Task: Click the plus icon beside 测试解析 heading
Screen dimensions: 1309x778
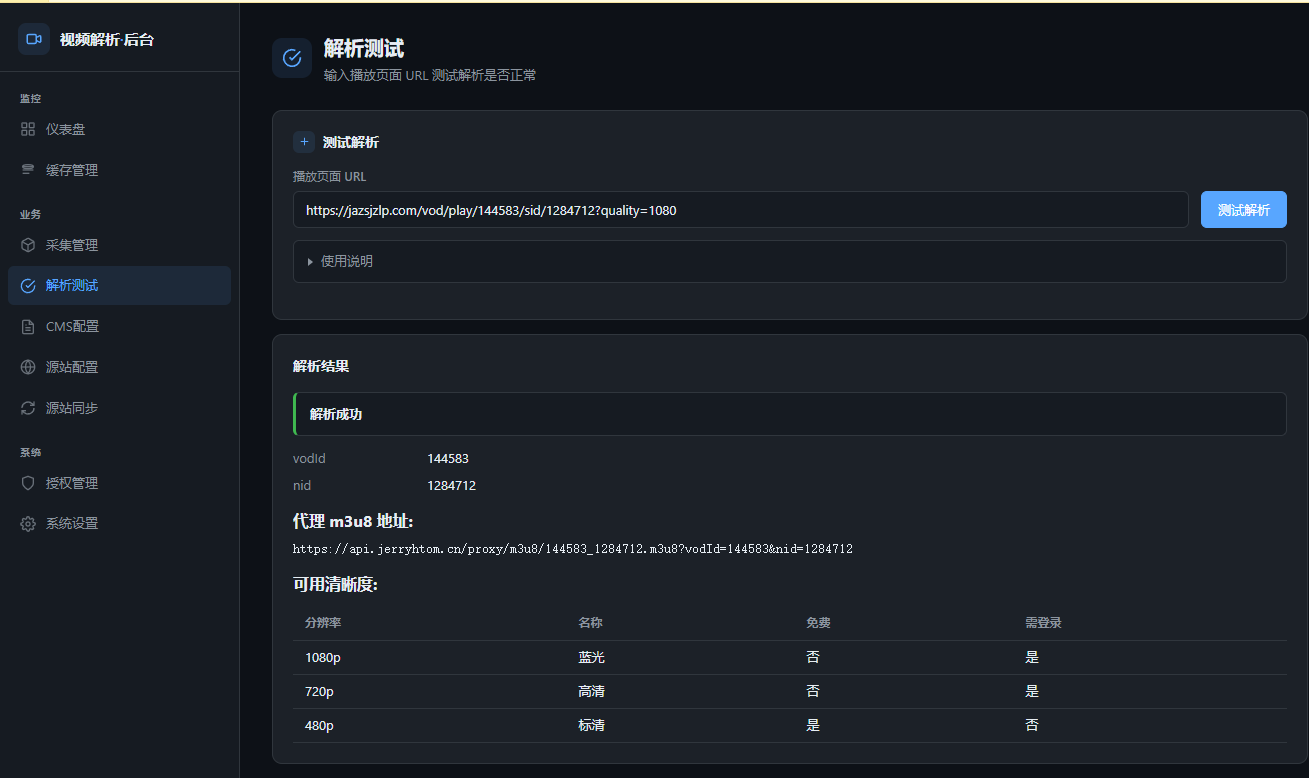Action: 304,142
